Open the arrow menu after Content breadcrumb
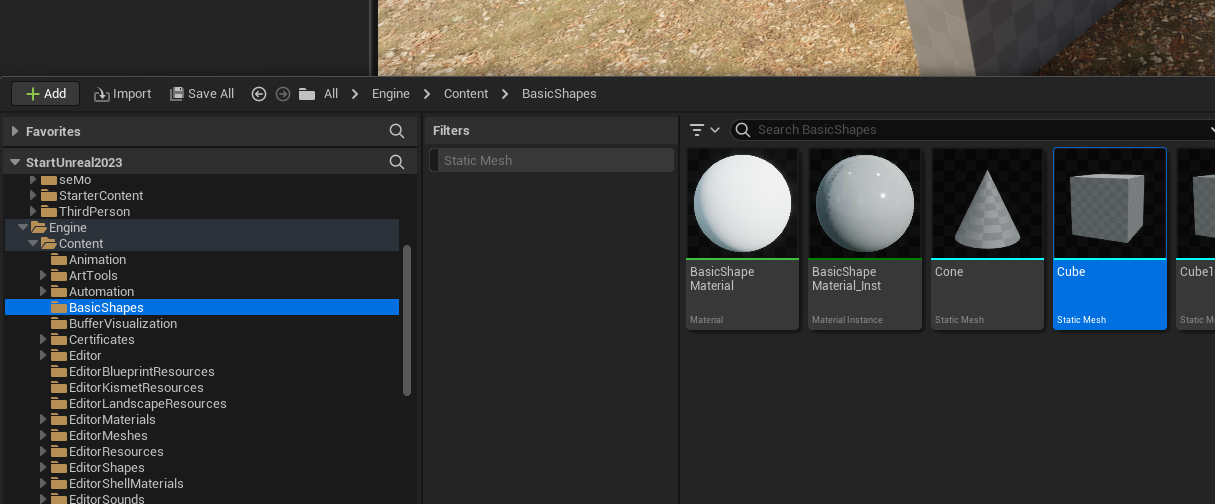The image size is (1215, 504). [x=505, y=94]
